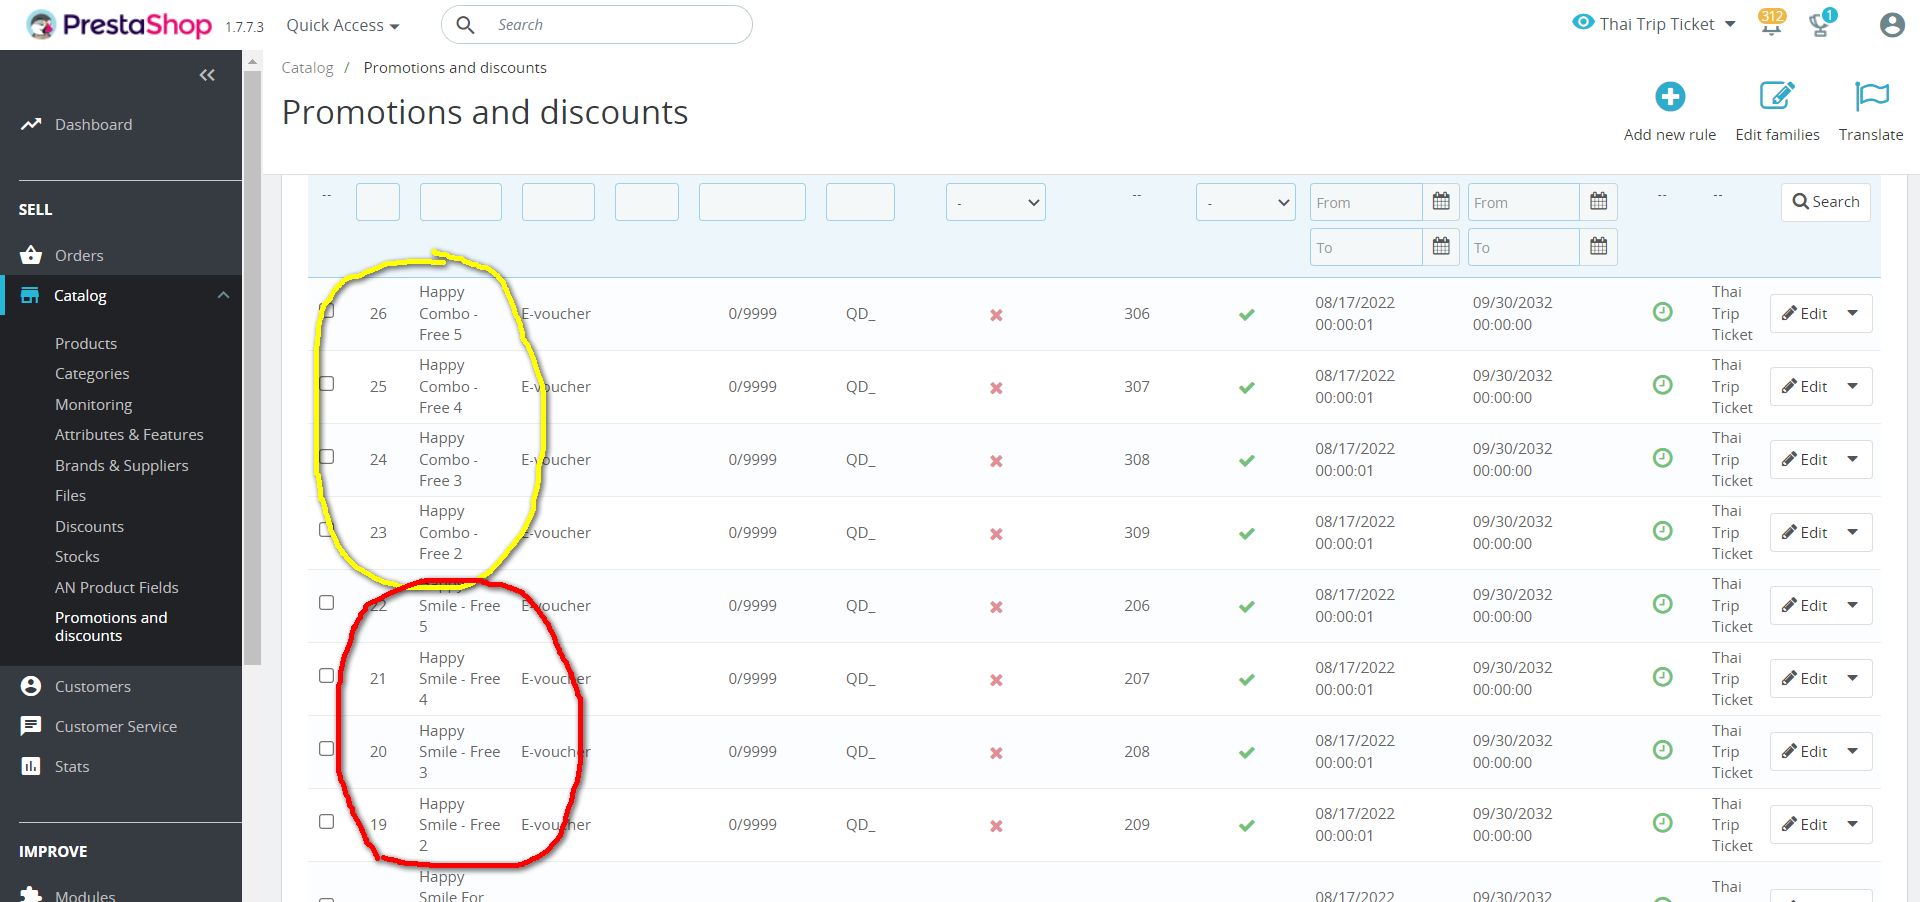Click the Dashboard trend icon in sidebar

coord(31,124)
